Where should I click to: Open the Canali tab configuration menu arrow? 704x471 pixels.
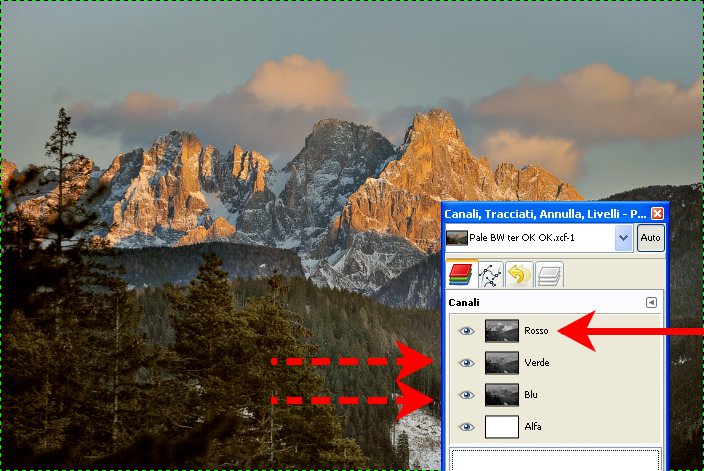(x=651, y=303)
